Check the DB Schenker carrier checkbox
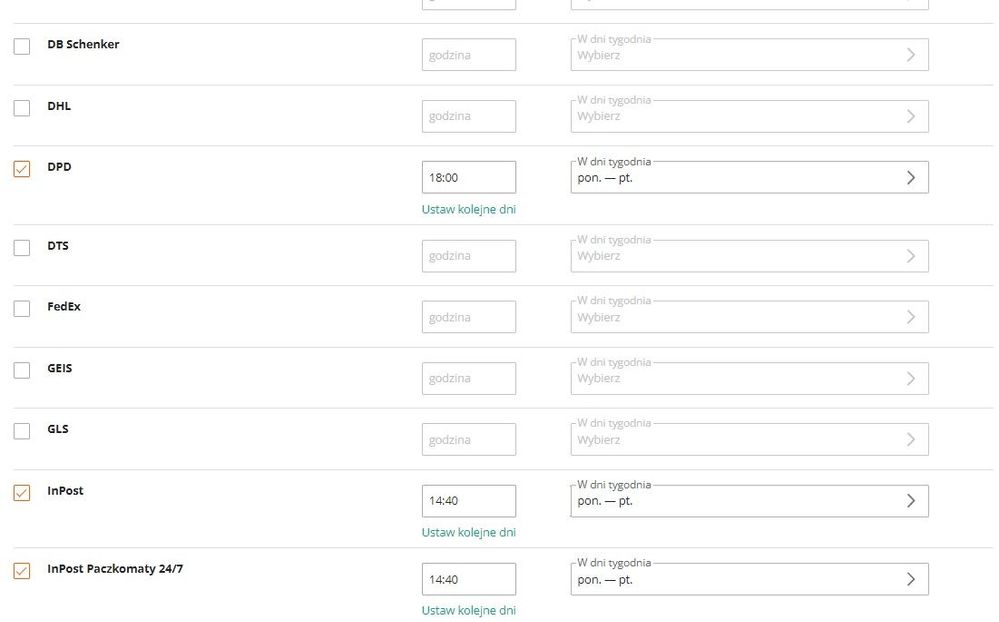Image resolution: width=999 pixels, height=622 pixels. pos(22,46)
